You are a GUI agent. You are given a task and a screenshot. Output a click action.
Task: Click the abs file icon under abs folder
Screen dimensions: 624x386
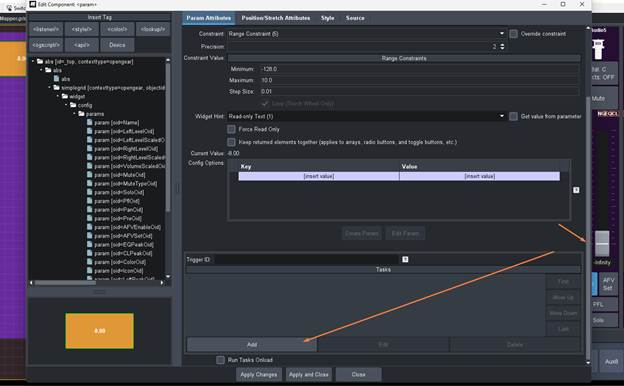(x=57, y=79)
